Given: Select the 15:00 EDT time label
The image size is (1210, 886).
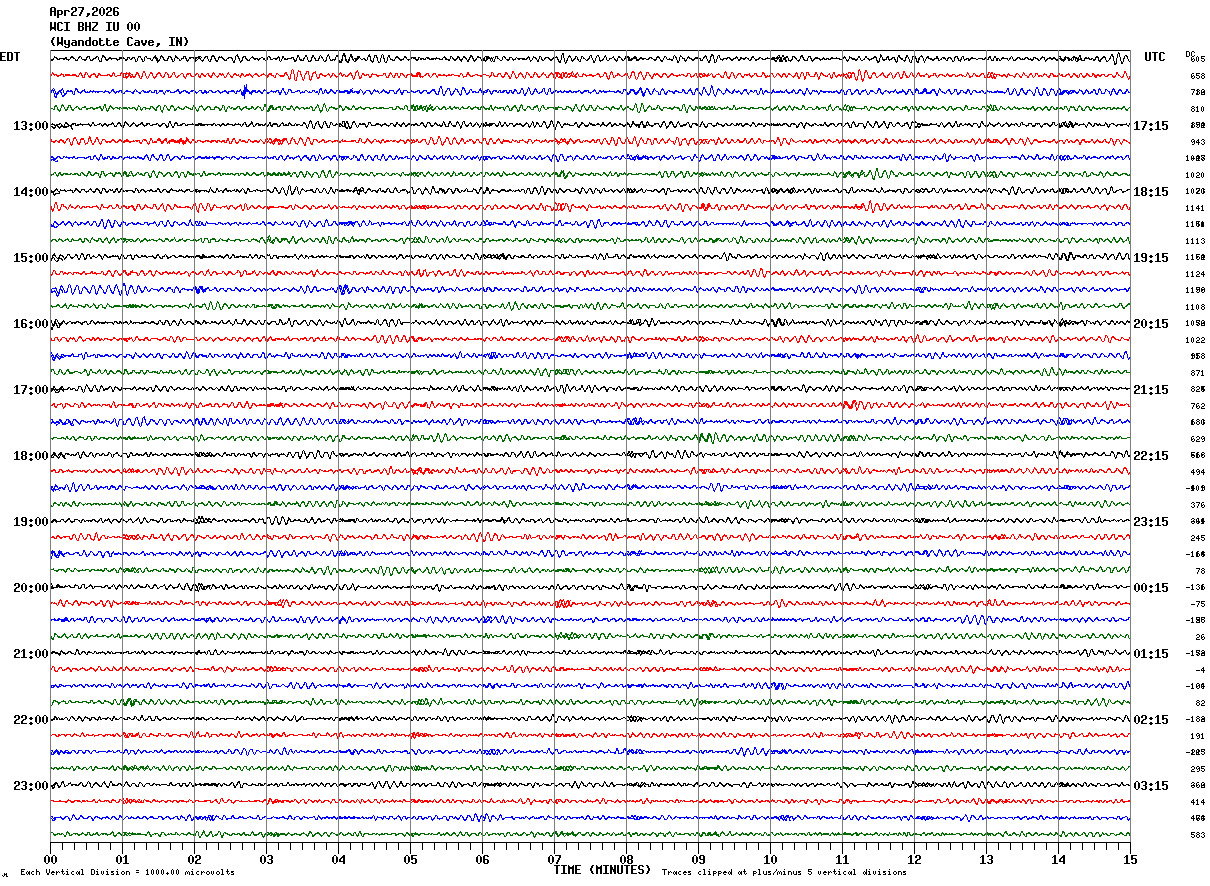Looking at the screenshot, I should [30, 258].
